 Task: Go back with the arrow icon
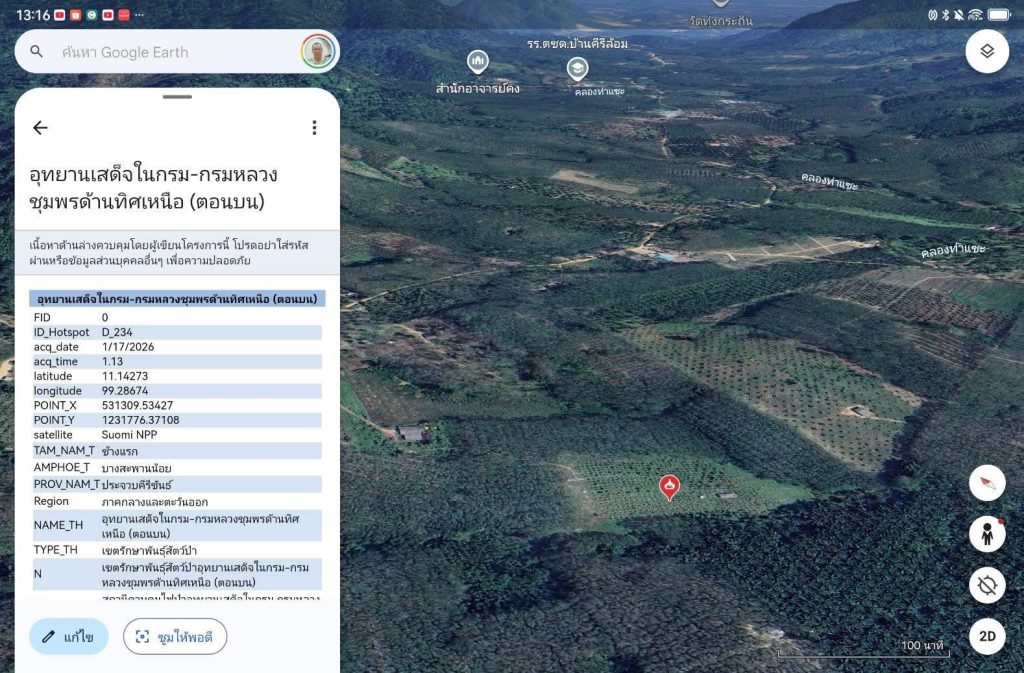(x=40, y=128)
